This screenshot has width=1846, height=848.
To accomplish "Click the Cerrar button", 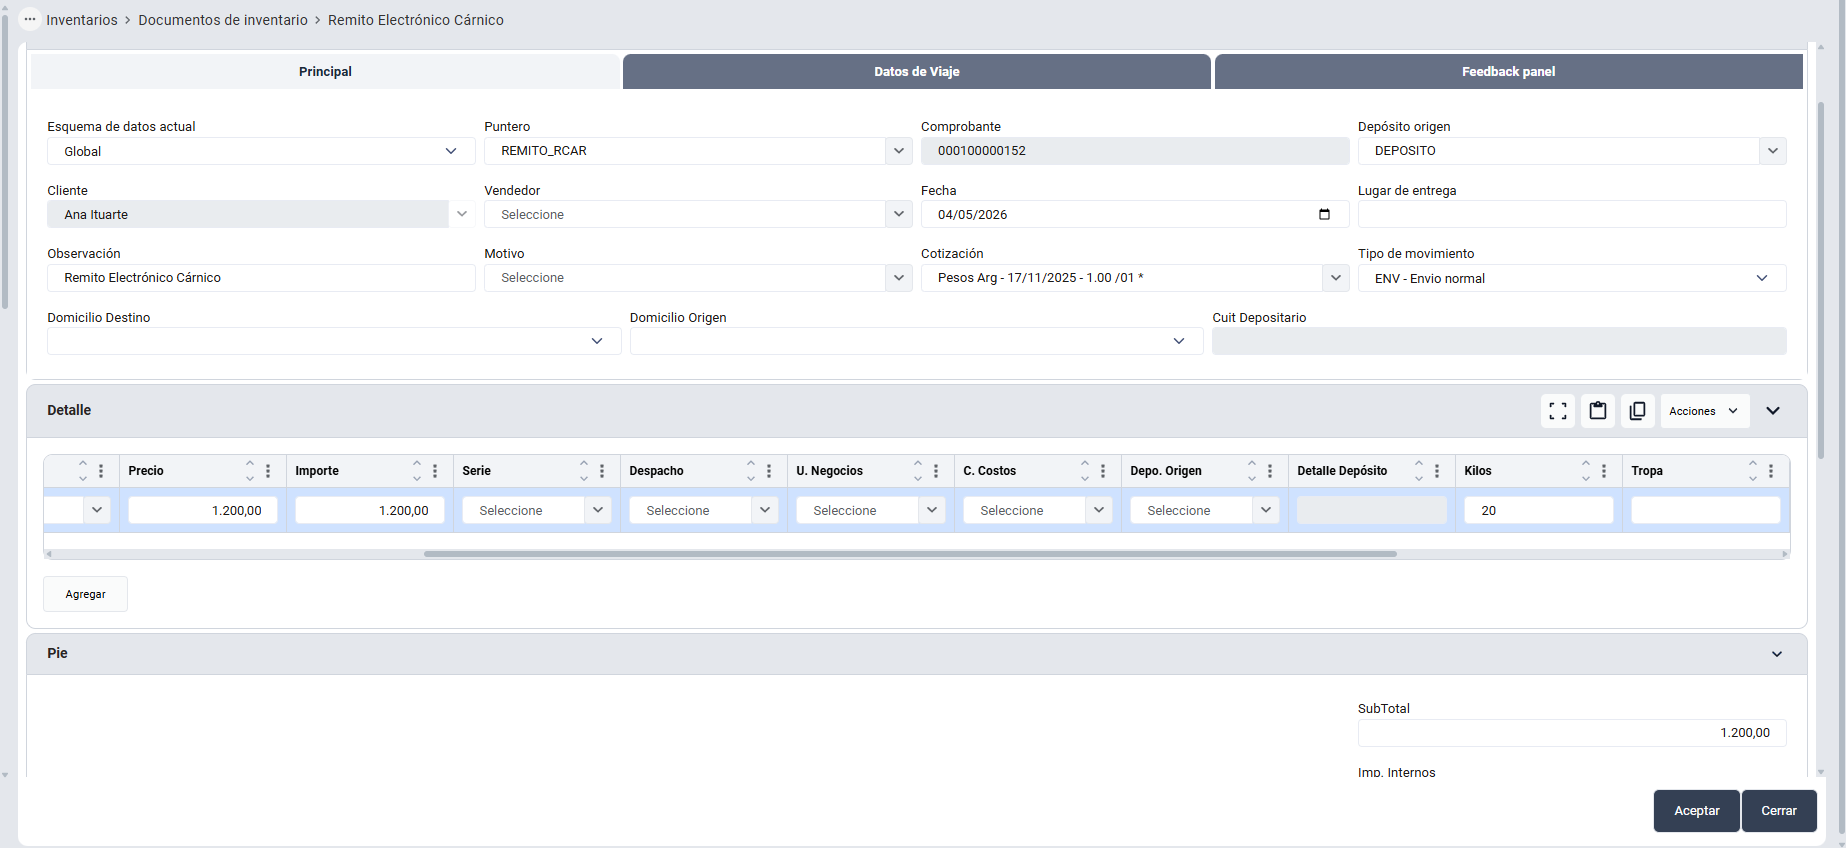I will pos(1779,811).
